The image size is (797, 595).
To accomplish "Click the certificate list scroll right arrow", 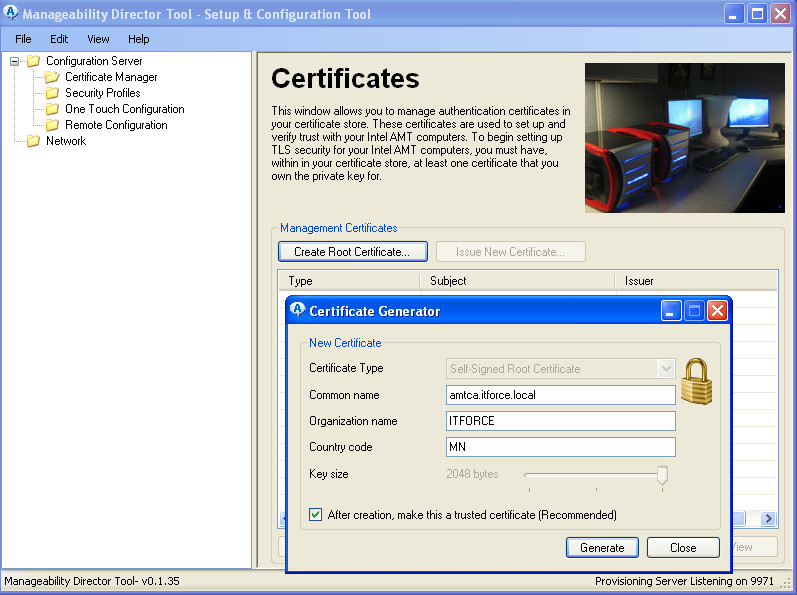I will [x=768, y=518].
